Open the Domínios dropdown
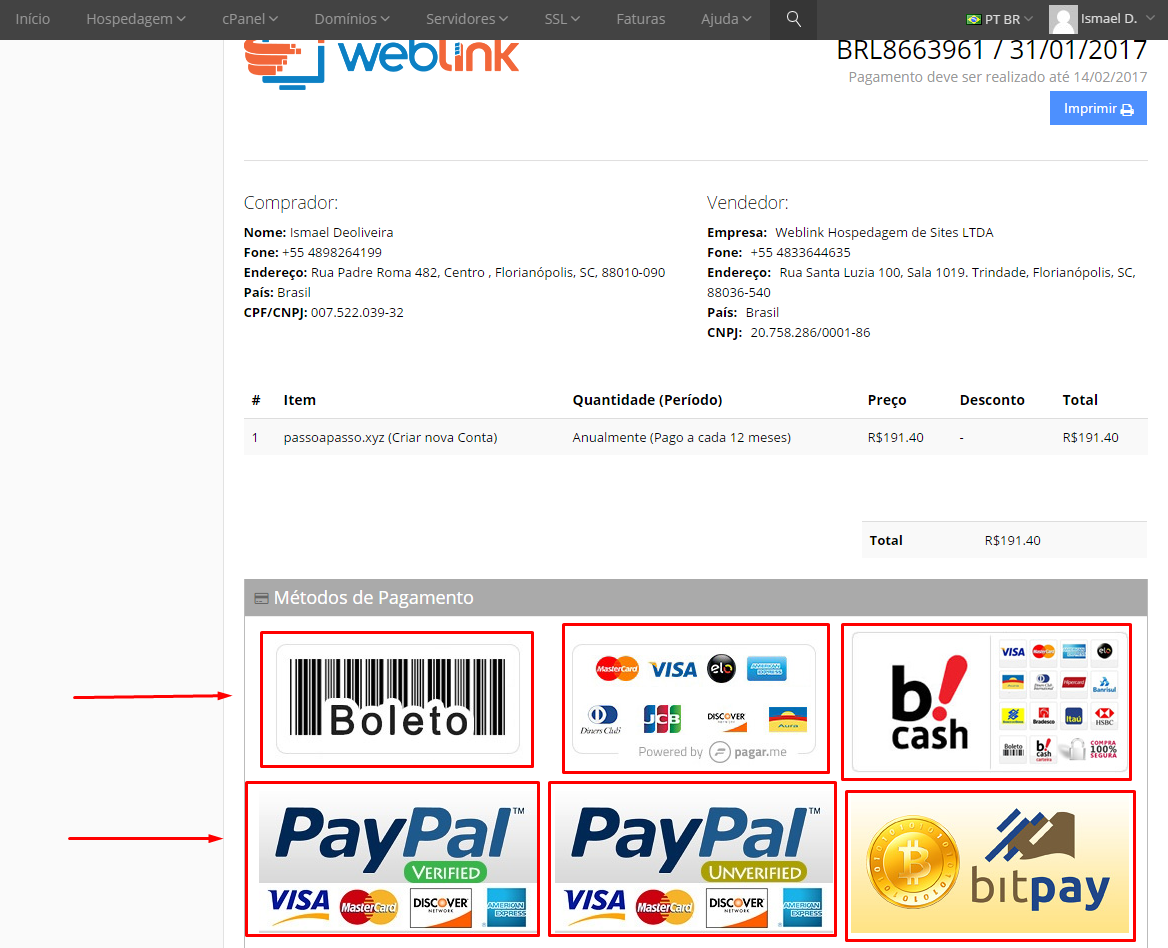 click(x=352, y=19)
